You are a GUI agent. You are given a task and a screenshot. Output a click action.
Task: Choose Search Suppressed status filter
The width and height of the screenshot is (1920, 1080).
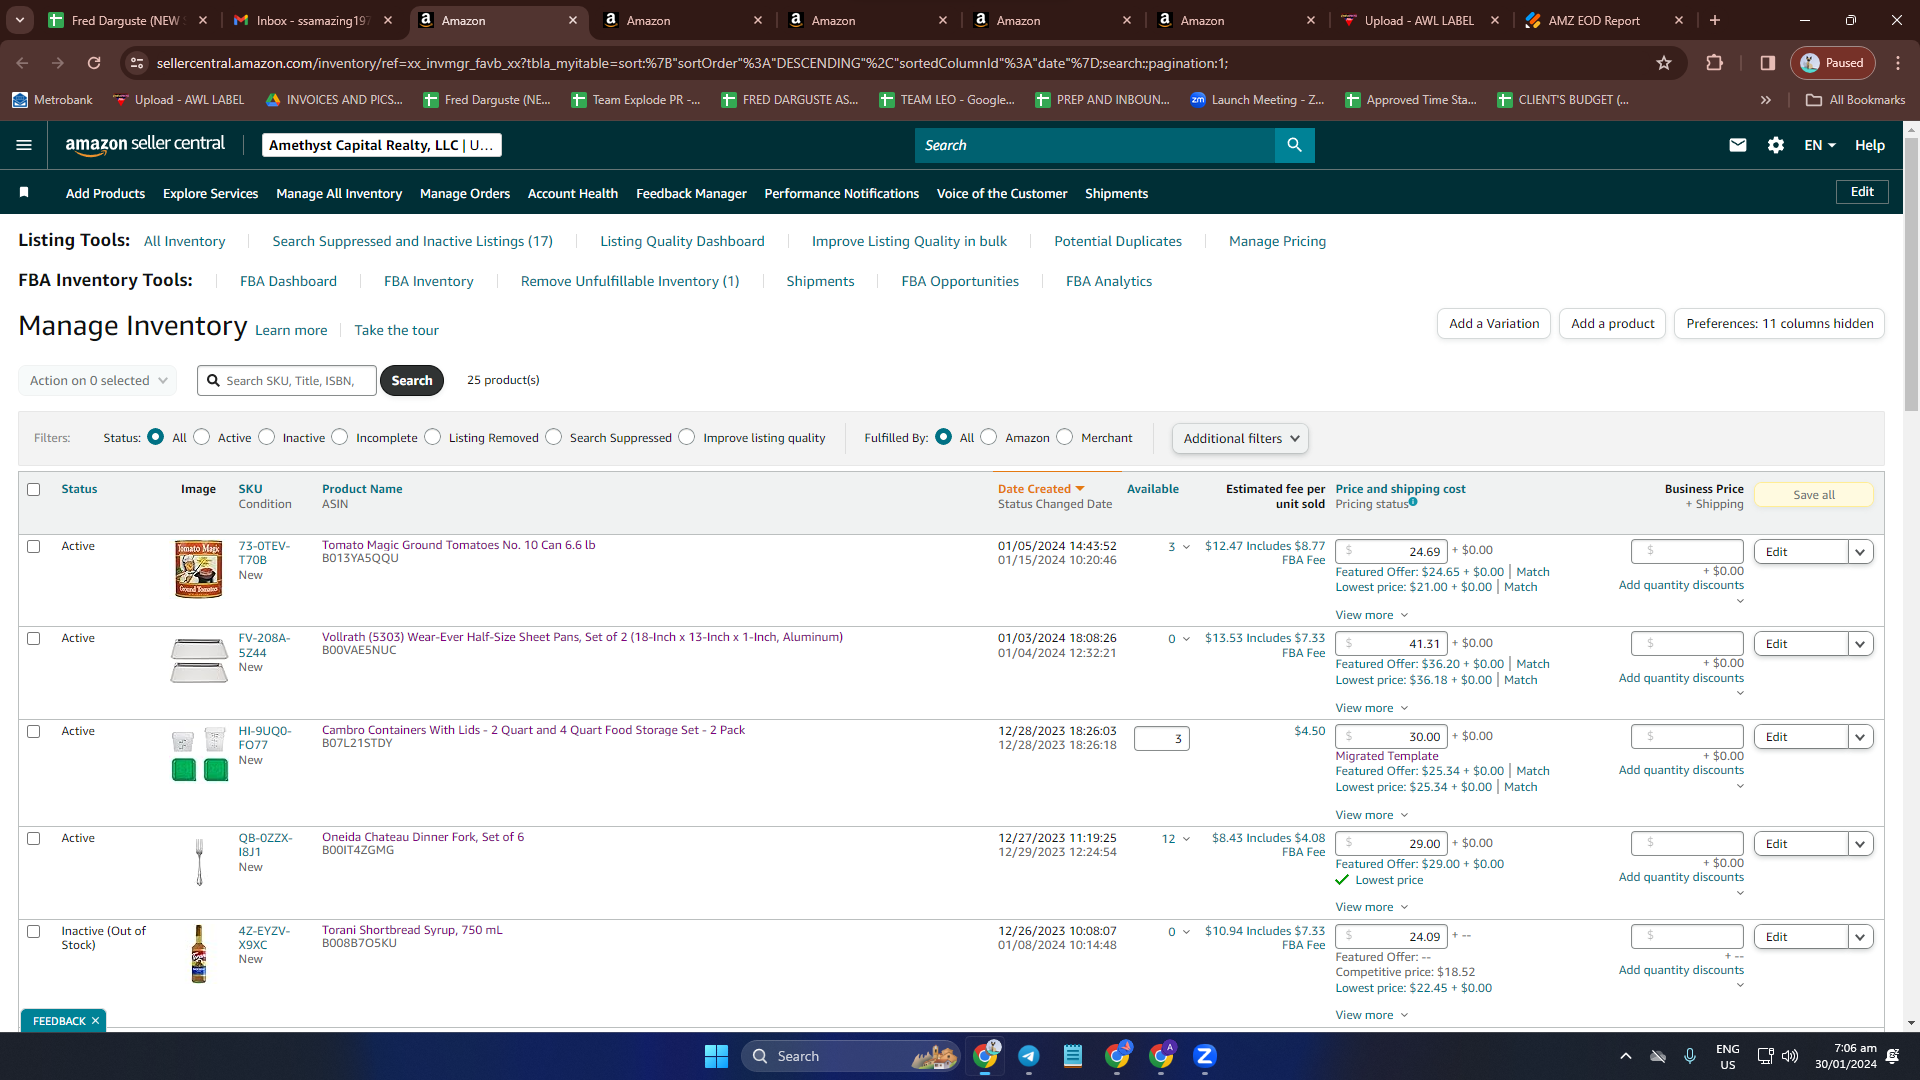click(554, 437)
